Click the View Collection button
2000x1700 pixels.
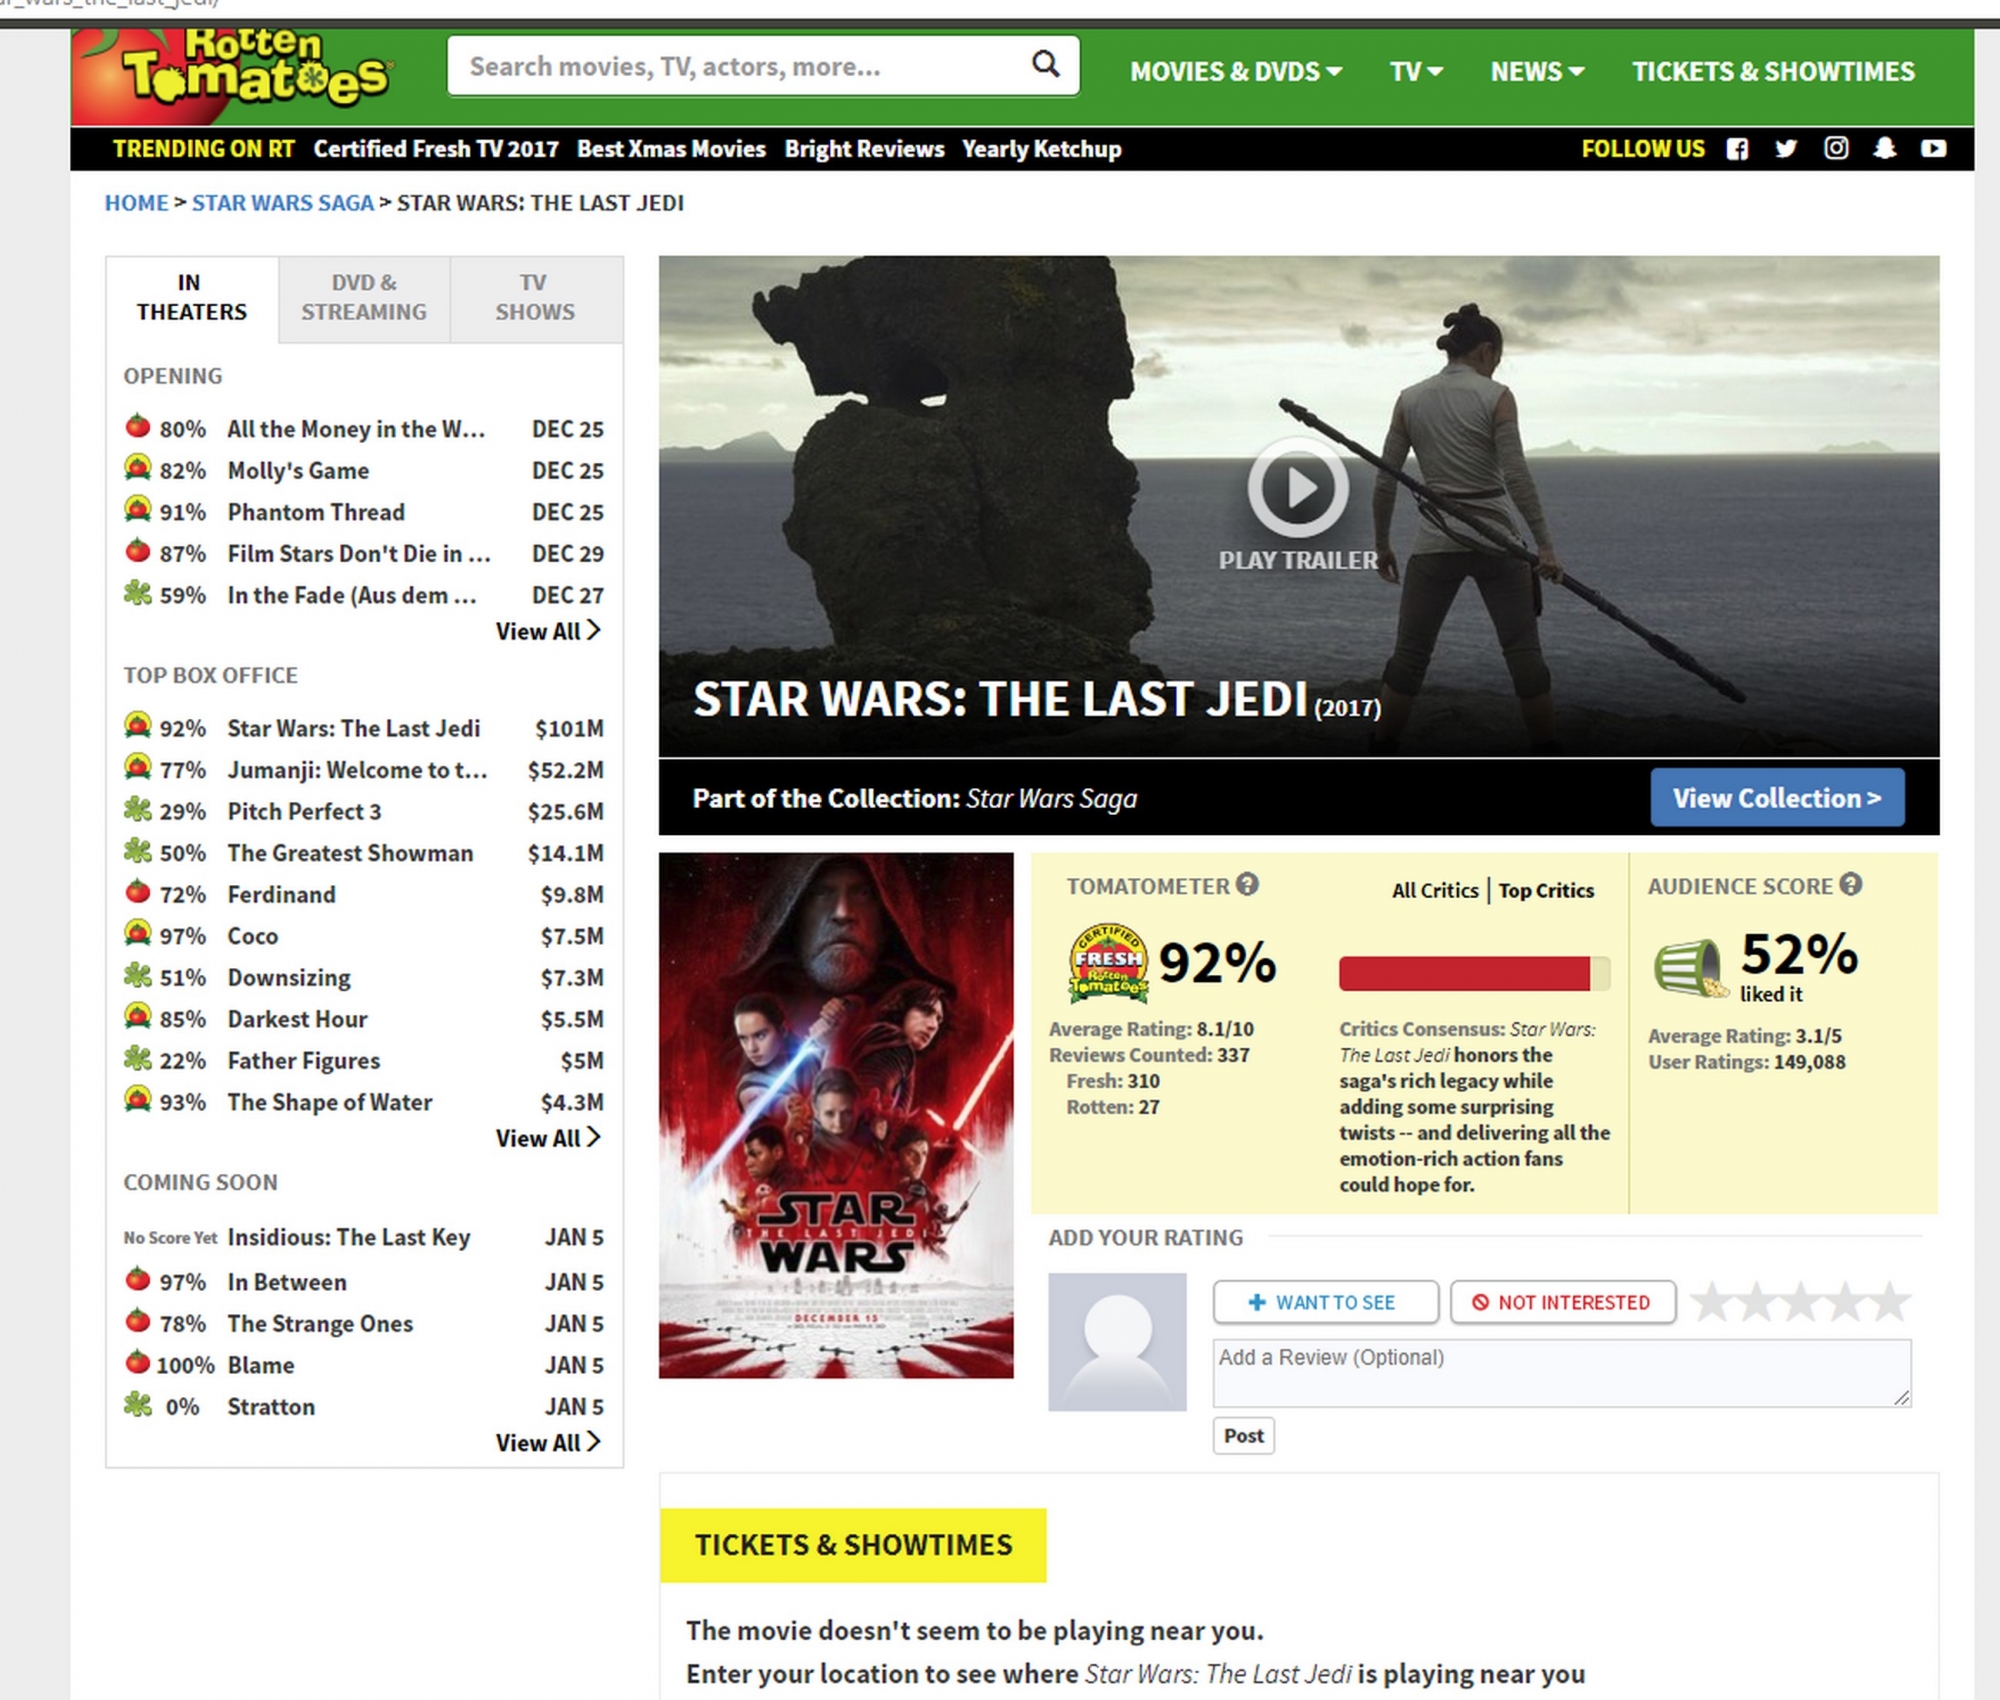1777,798
